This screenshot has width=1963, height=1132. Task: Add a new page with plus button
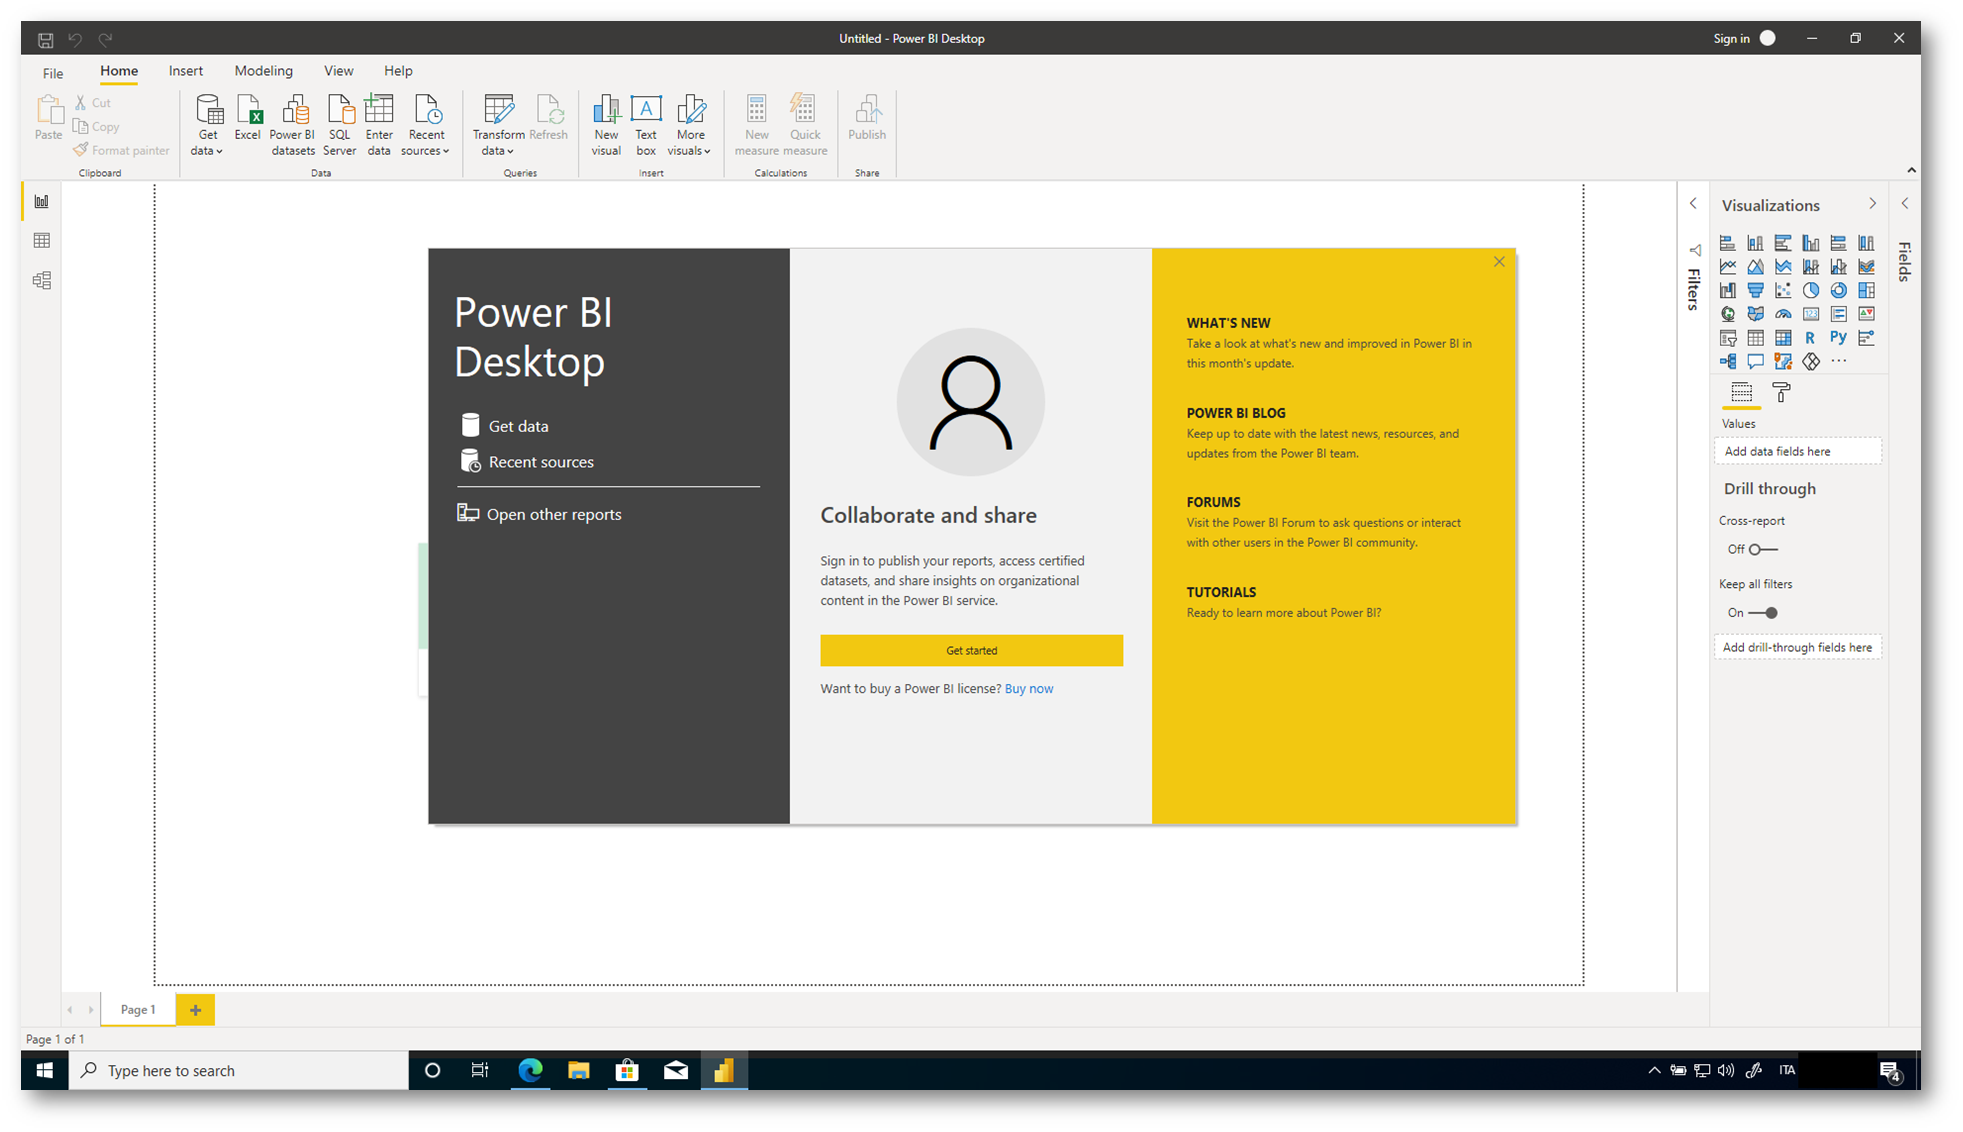click(x=195, y=1010)
